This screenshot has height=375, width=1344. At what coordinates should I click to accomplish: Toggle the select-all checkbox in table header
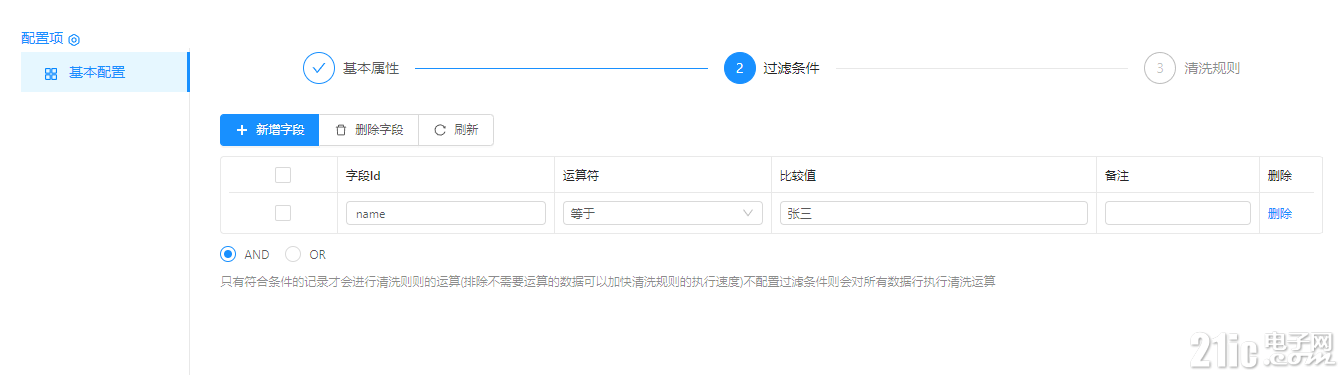(283, 175)
